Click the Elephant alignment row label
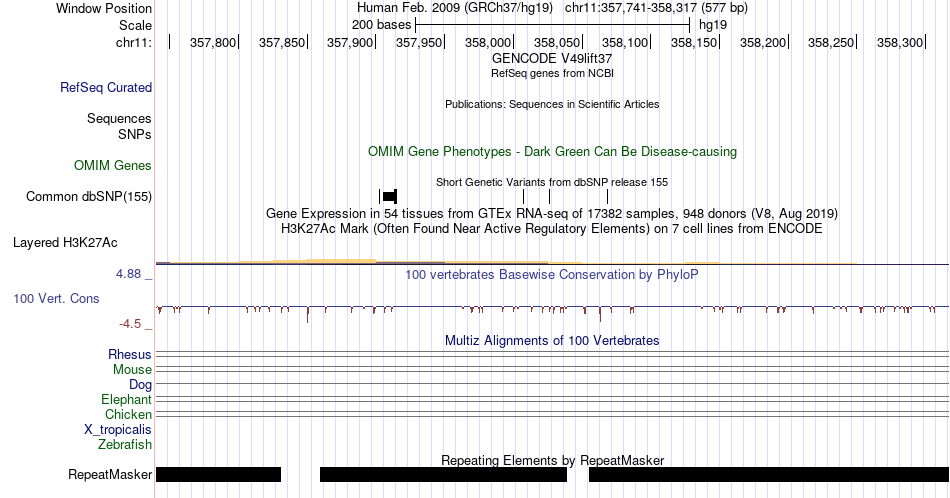 pos(127,399)
